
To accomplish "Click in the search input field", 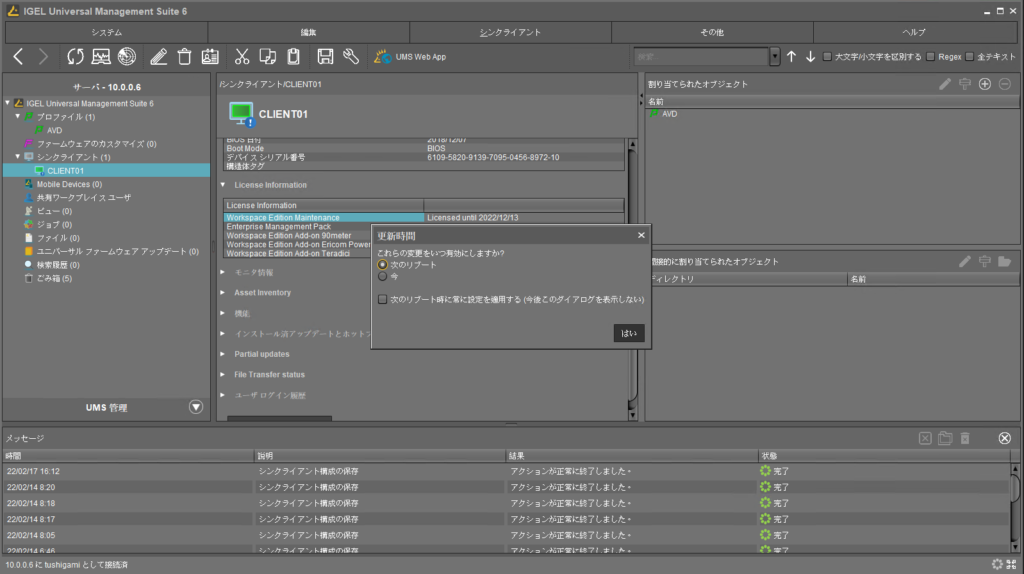I will 701,57.
